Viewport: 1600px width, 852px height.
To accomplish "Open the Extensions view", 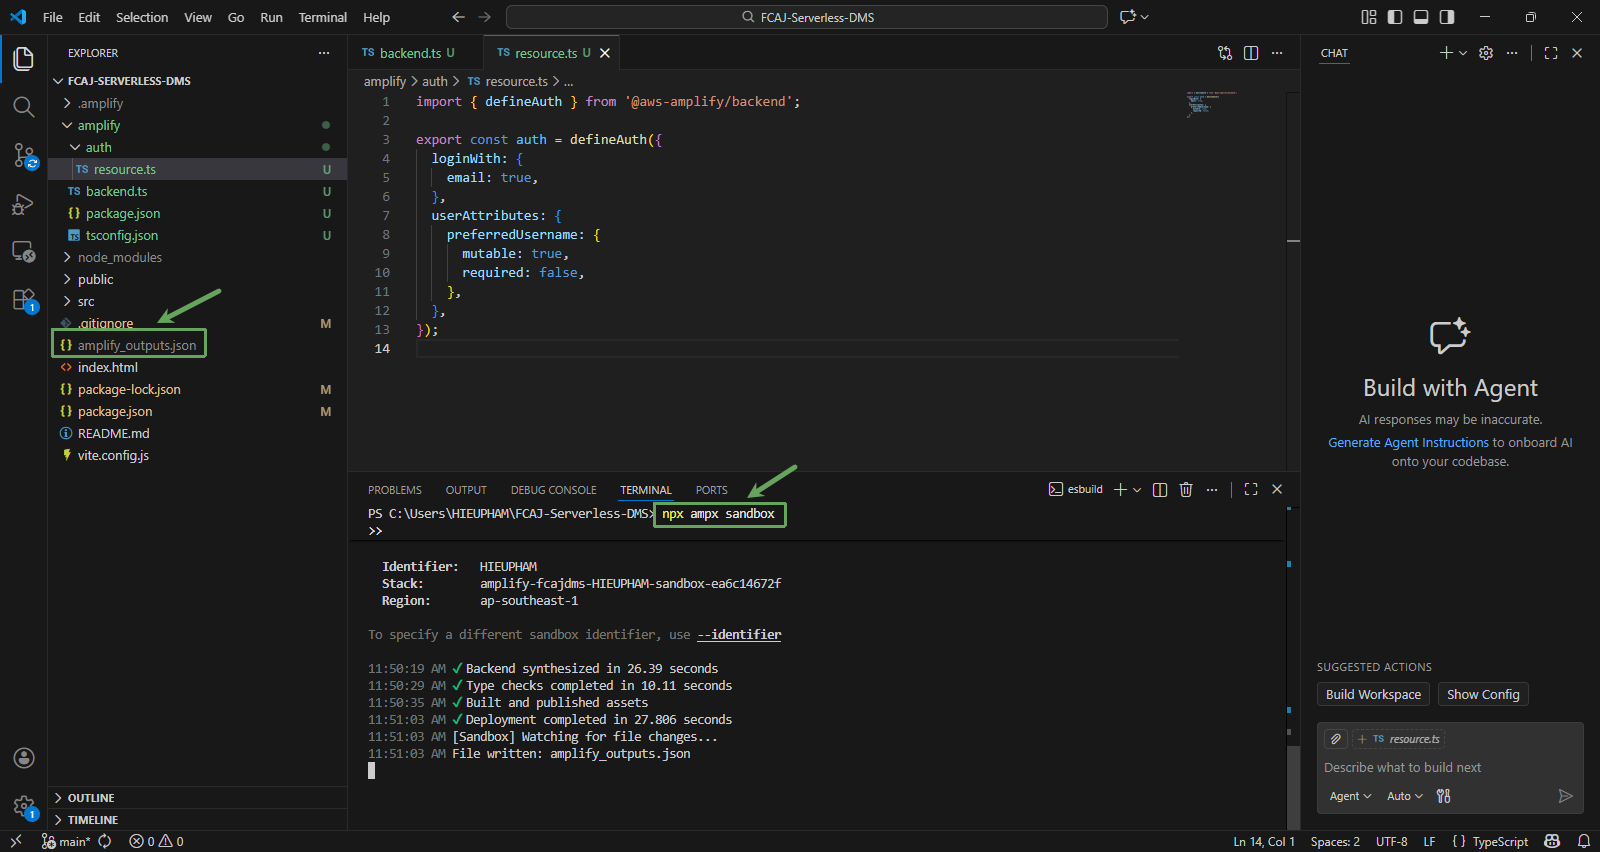I will 24,300.
